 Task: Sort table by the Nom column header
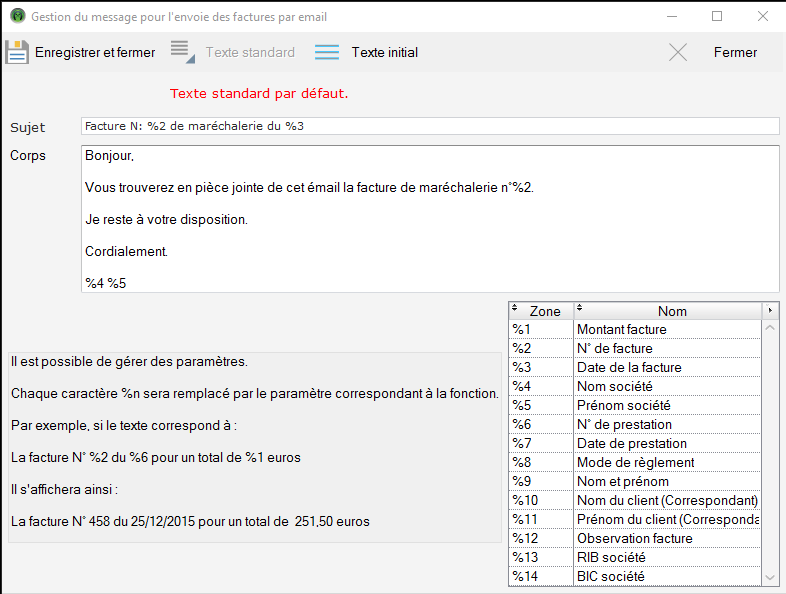coord(668,311)
